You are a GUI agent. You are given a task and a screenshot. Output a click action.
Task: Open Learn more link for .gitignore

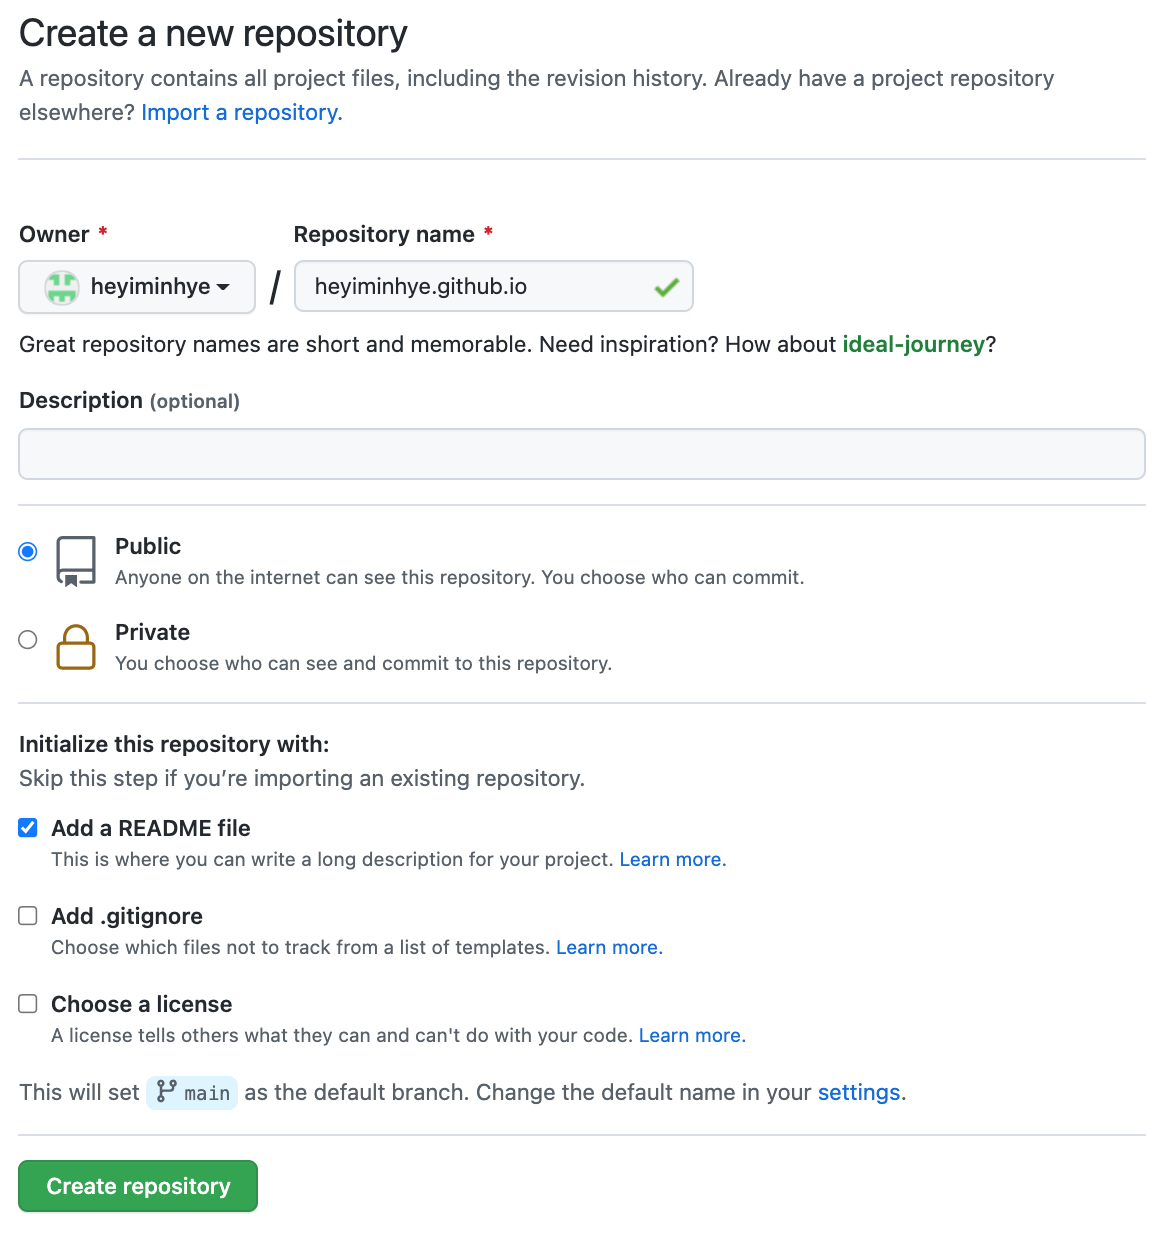point(609,948)
